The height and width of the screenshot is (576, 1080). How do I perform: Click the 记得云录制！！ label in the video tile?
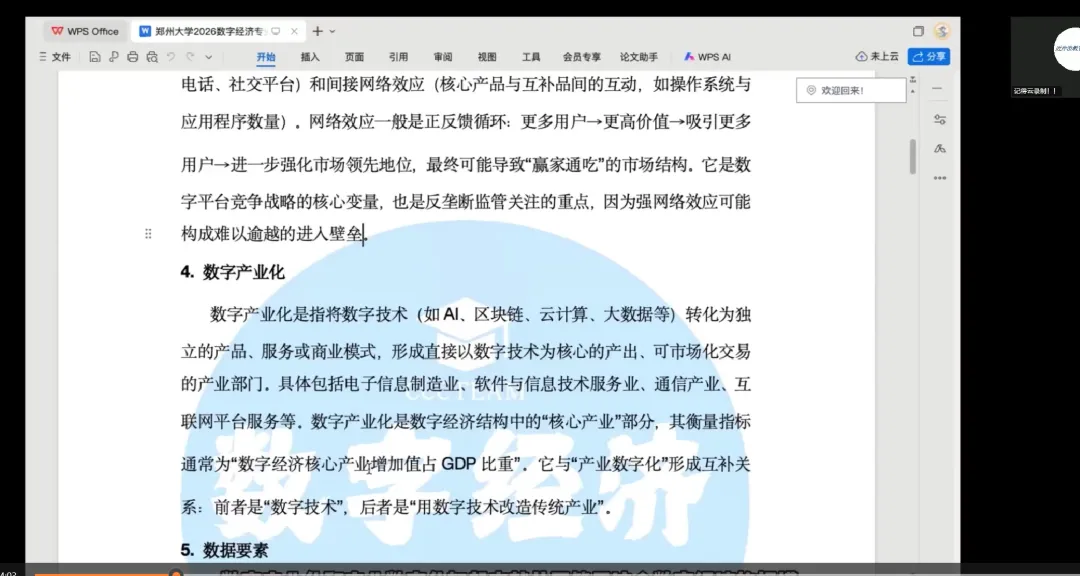click(1036, 91)
